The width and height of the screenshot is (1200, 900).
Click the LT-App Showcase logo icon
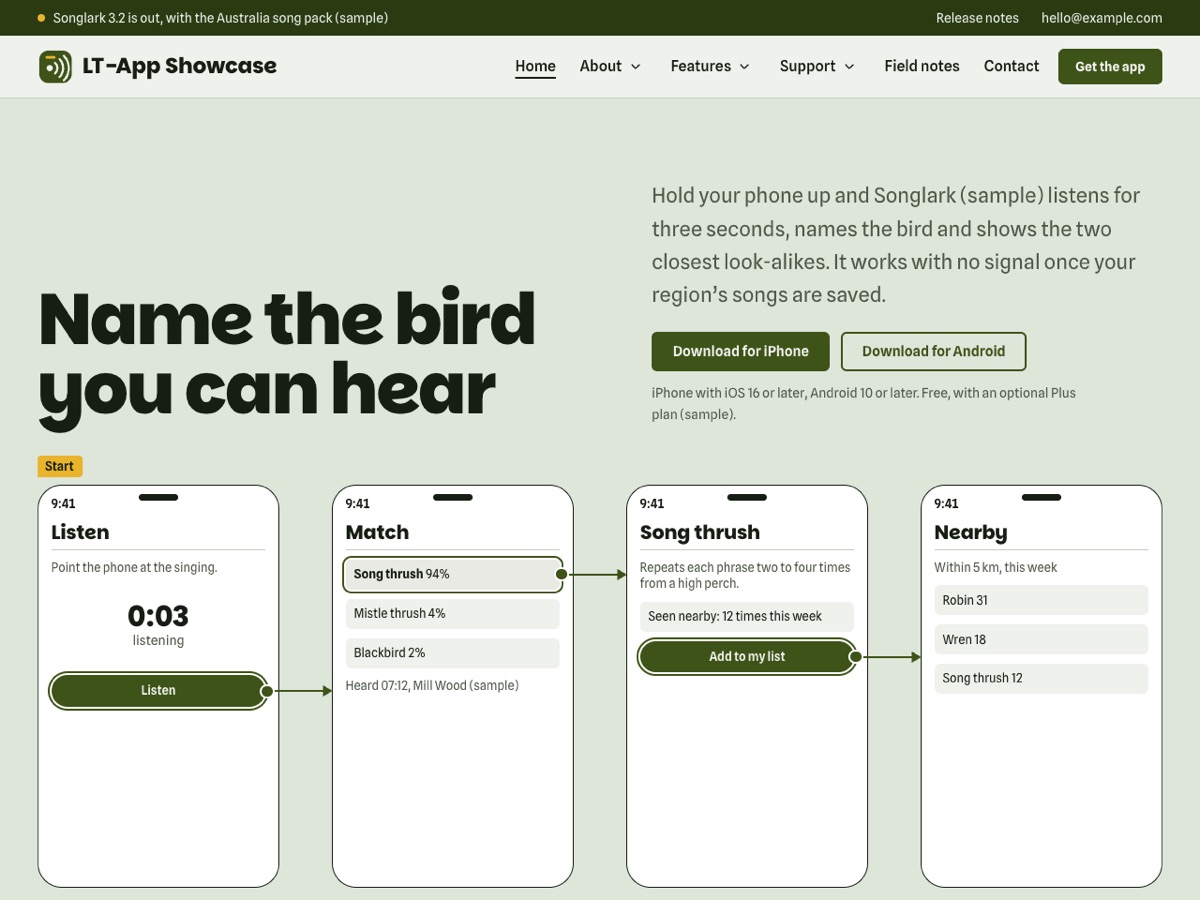click(x=55, y=66)
